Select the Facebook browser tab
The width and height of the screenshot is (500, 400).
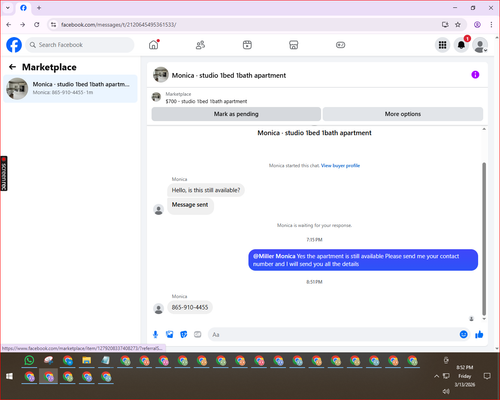(23, 8)
